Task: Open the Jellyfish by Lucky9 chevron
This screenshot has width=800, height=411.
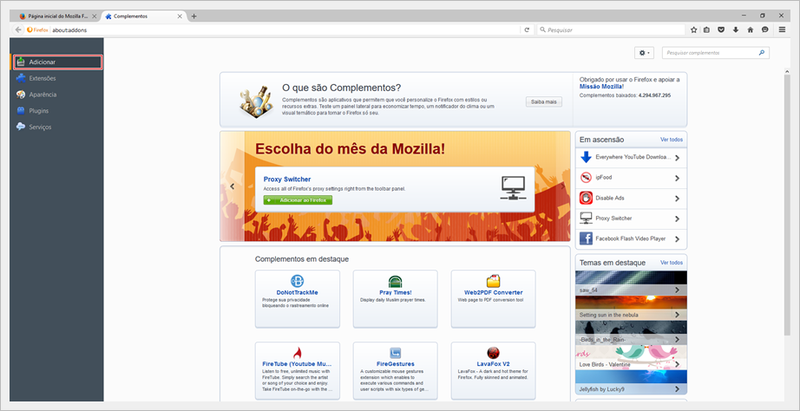Action: pos(677,389)
